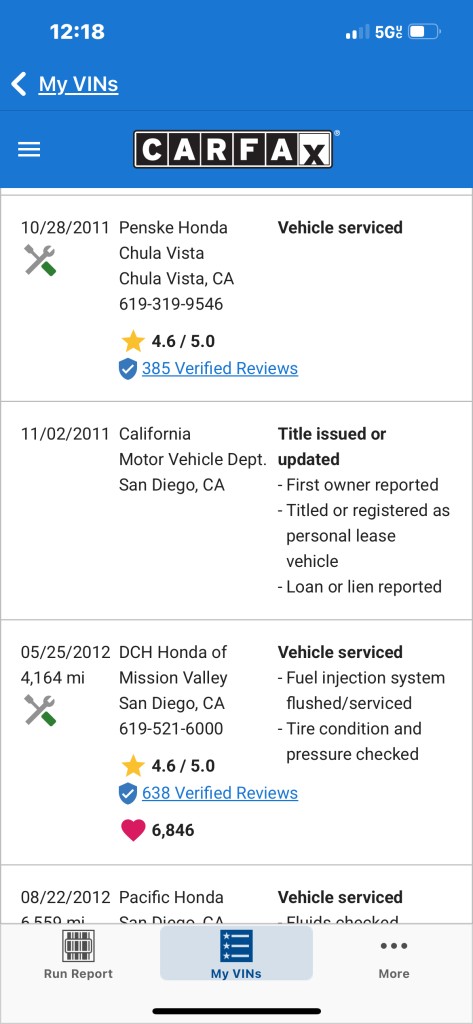
Task: Go back via the My VINs link
Action: pos(78,84)
